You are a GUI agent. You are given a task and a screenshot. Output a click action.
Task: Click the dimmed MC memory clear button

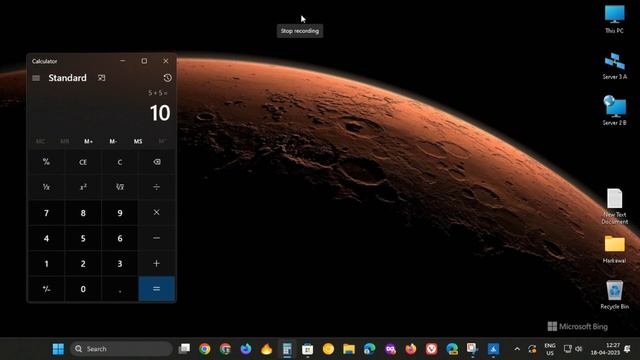point(40,141)
